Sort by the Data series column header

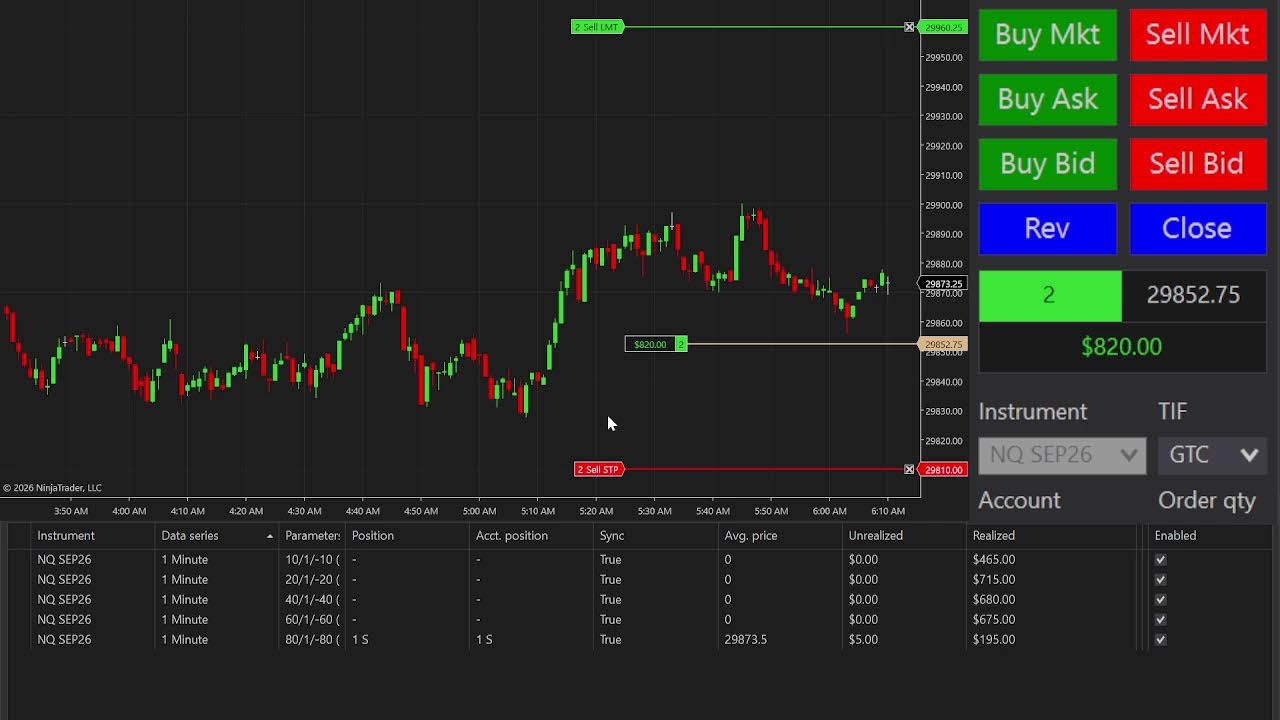[216, 536]
